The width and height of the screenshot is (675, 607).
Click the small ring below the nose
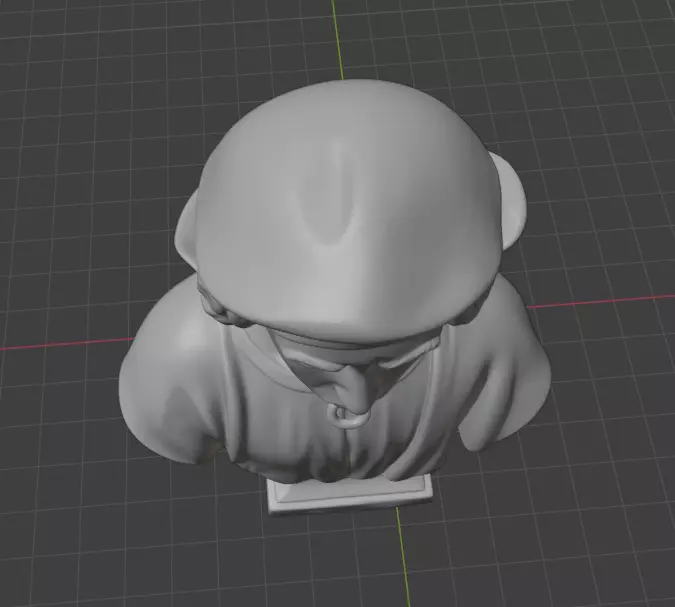[x=348, y=416]
